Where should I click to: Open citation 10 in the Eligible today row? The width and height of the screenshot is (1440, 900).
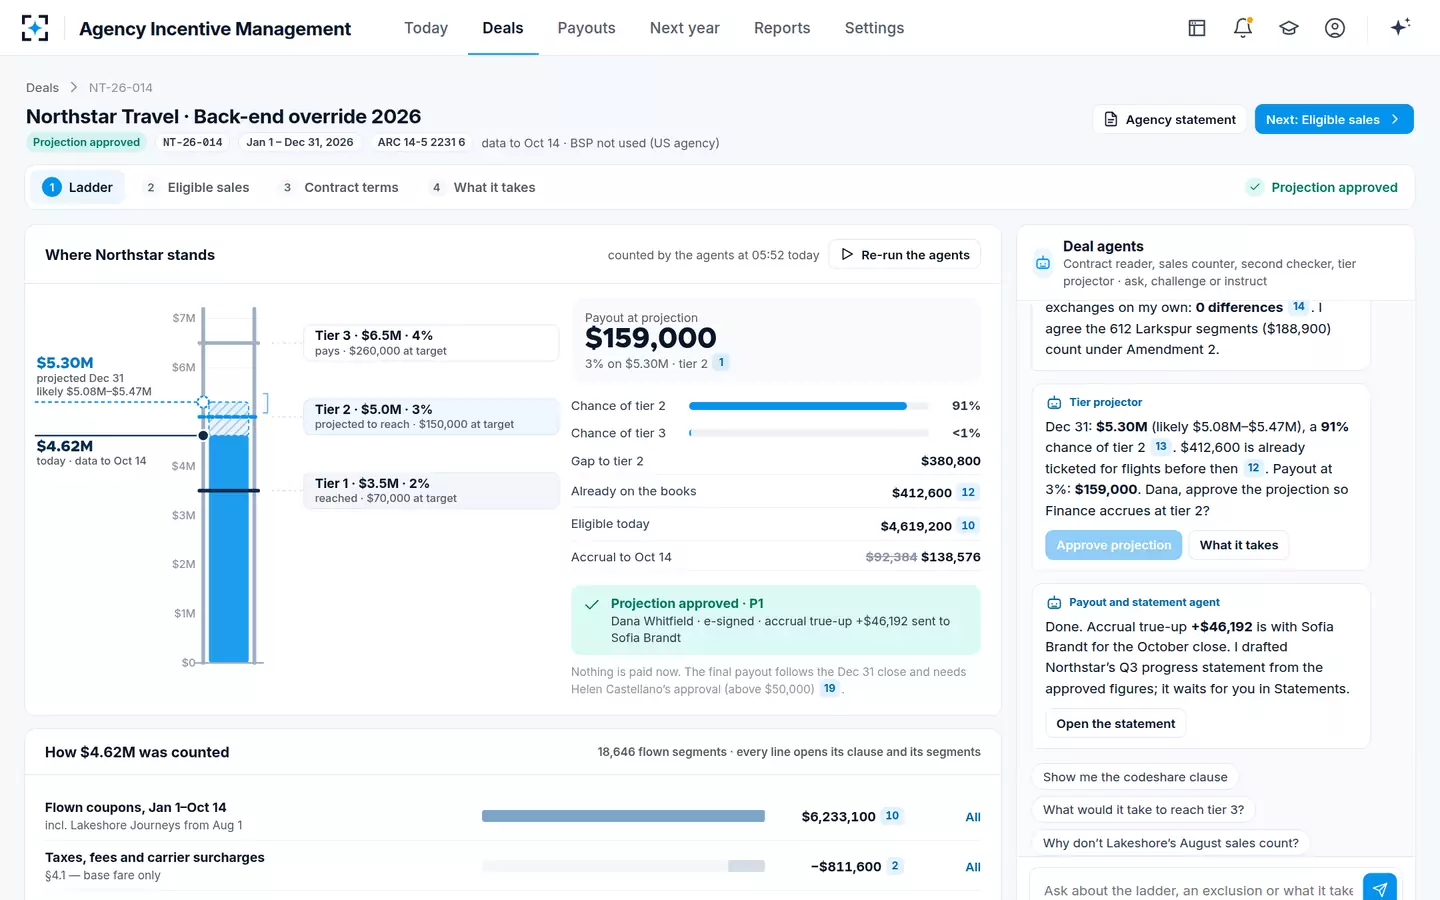[968, 525]
